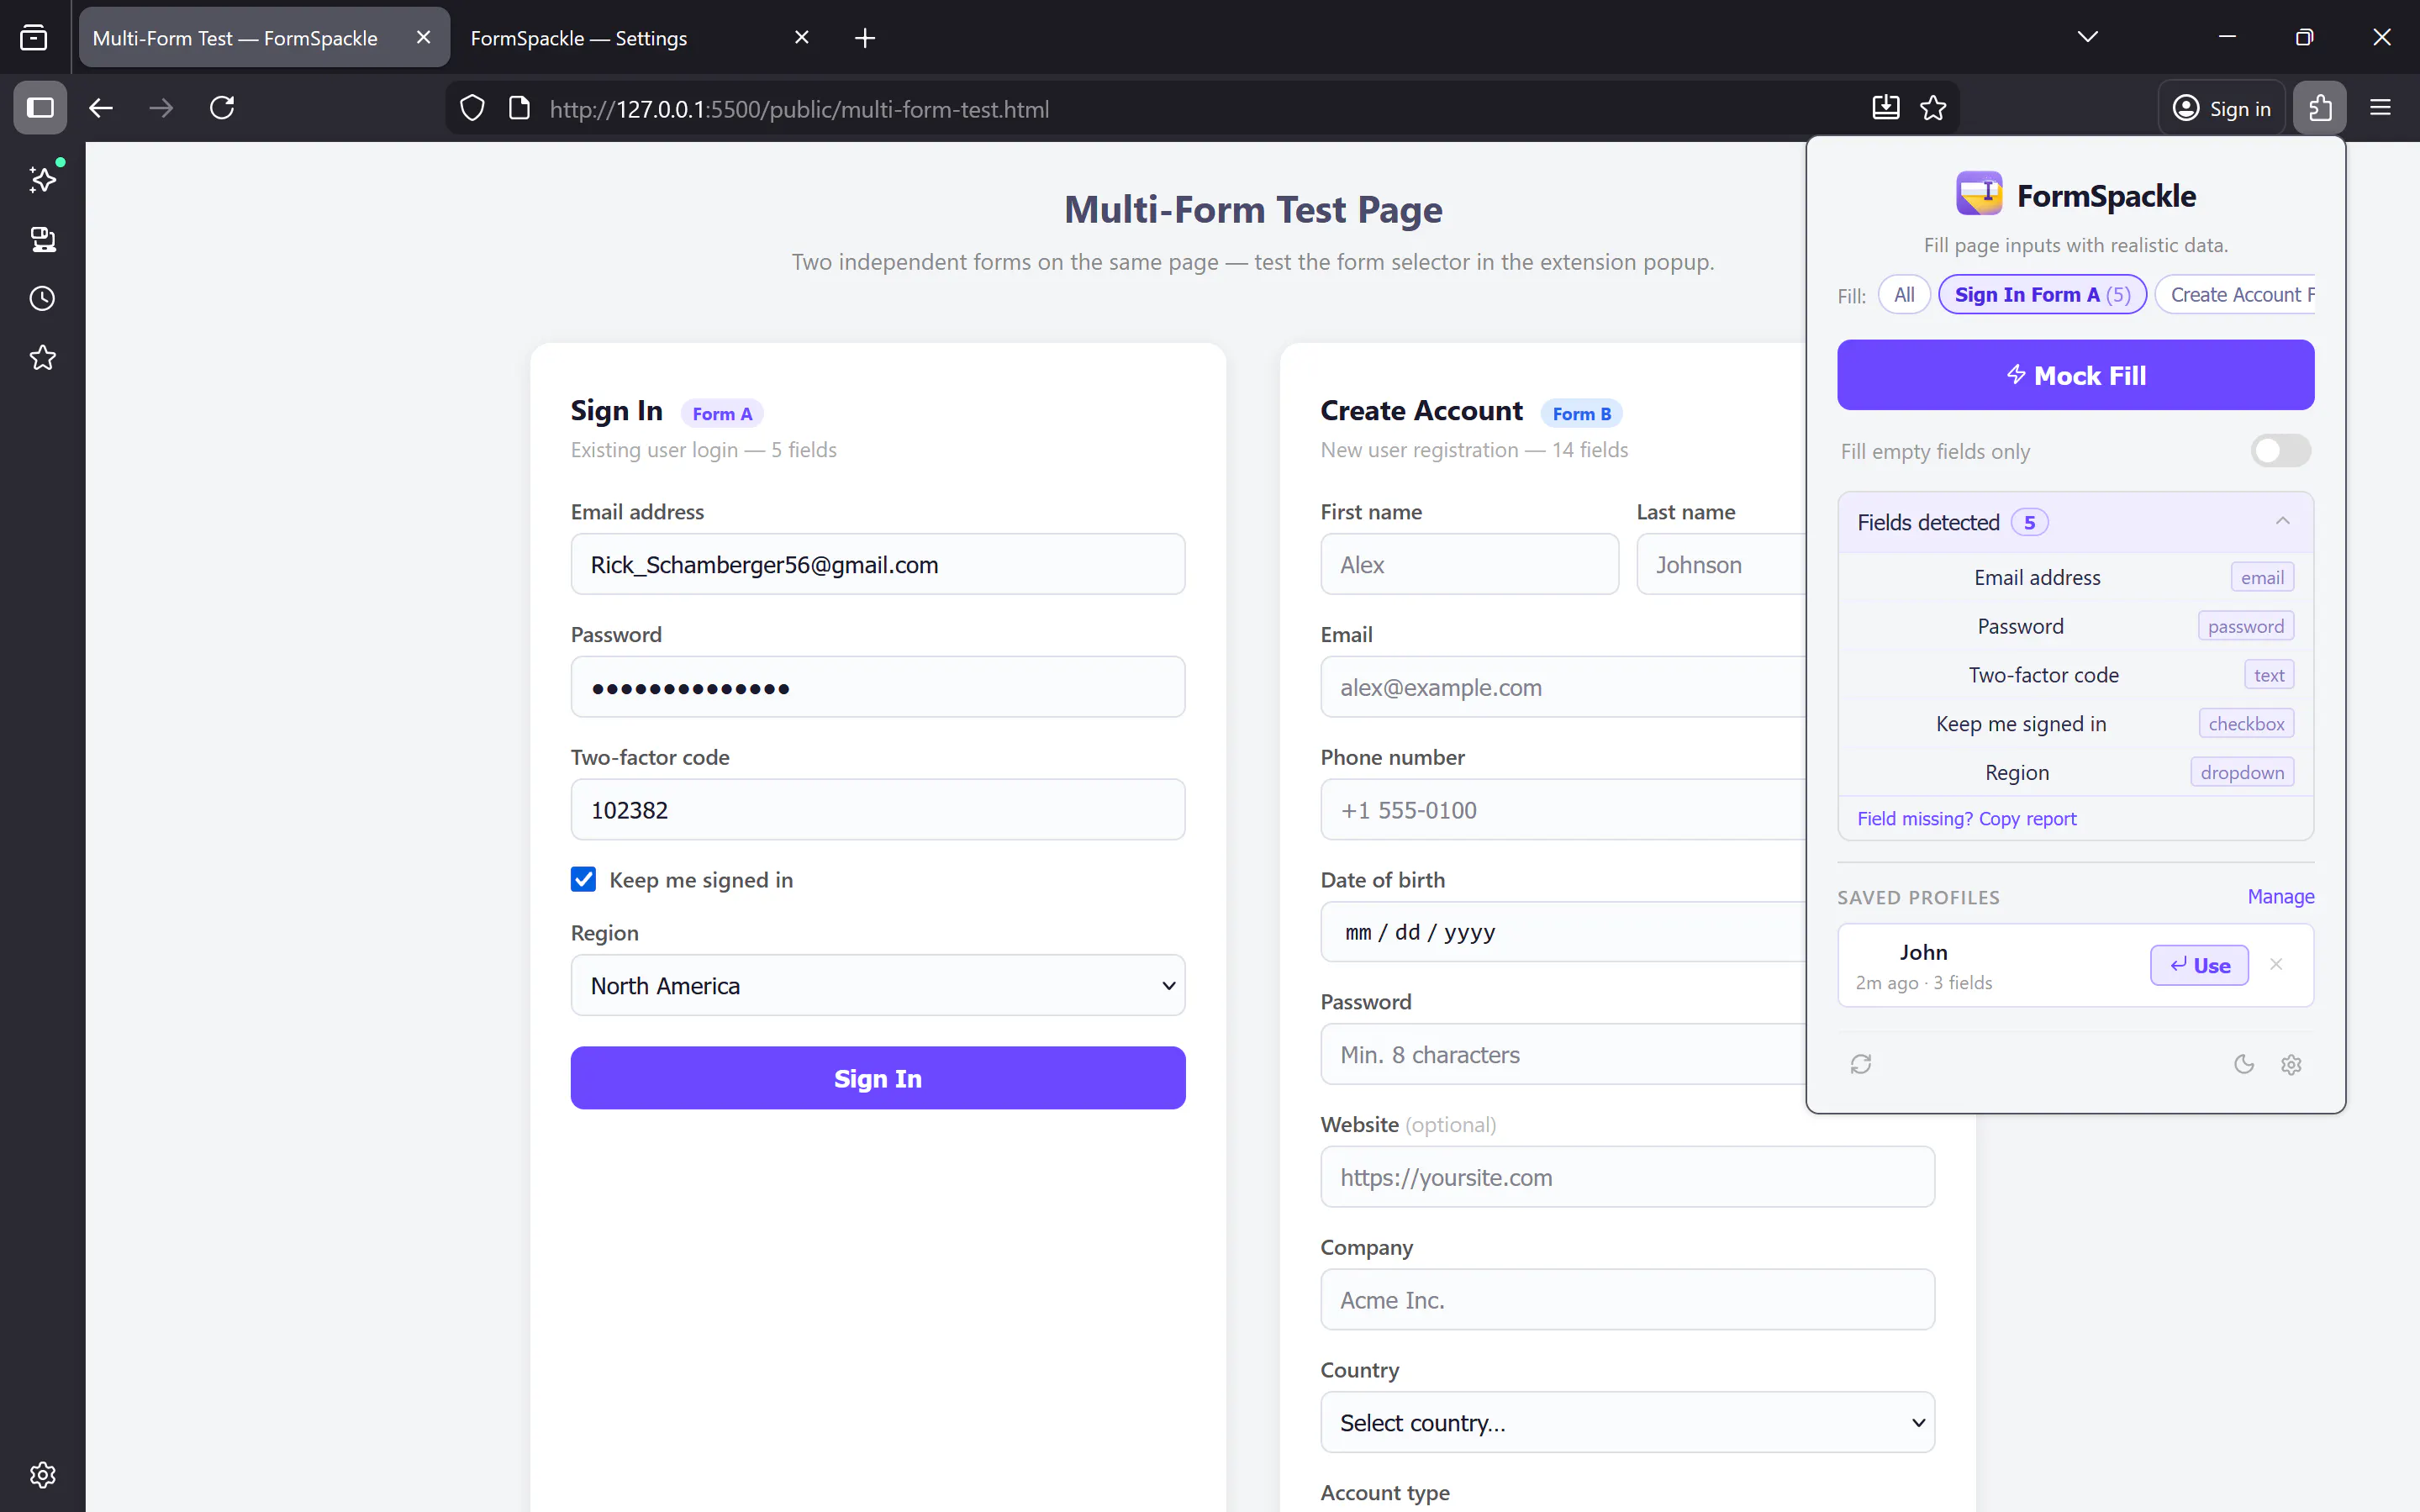Submit the Sign In button

(x=878, y=1078)
